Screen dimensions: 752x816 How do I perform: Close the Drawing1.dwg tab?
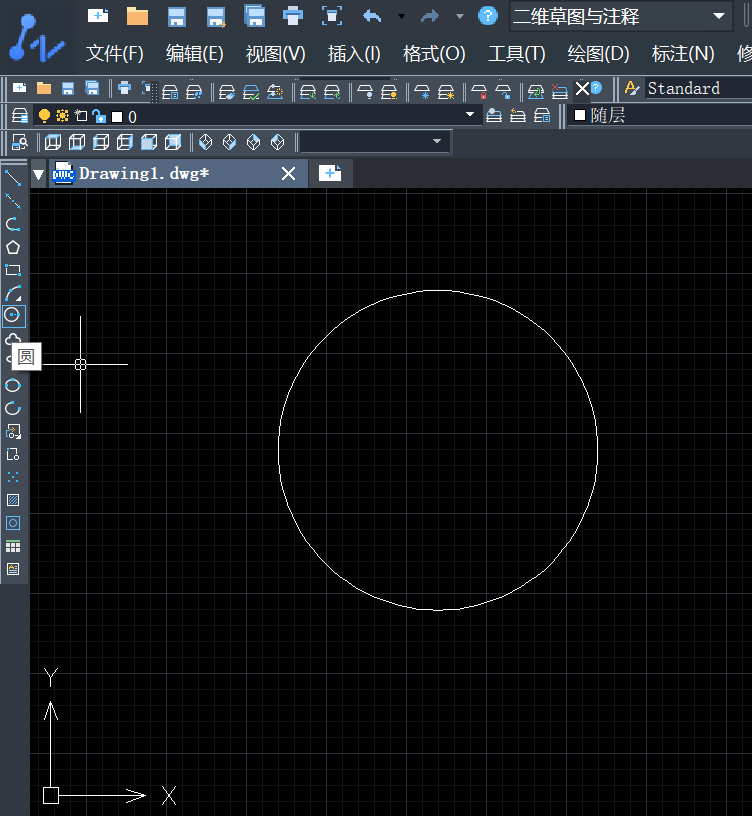[288, 174]
